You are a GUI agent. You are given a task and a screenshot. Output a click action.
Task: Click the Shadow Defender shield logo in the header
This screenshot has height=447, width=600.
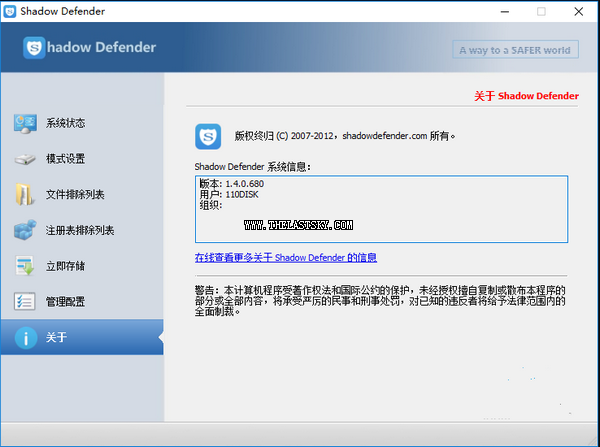pyautogui.click(x=34, y=47)
